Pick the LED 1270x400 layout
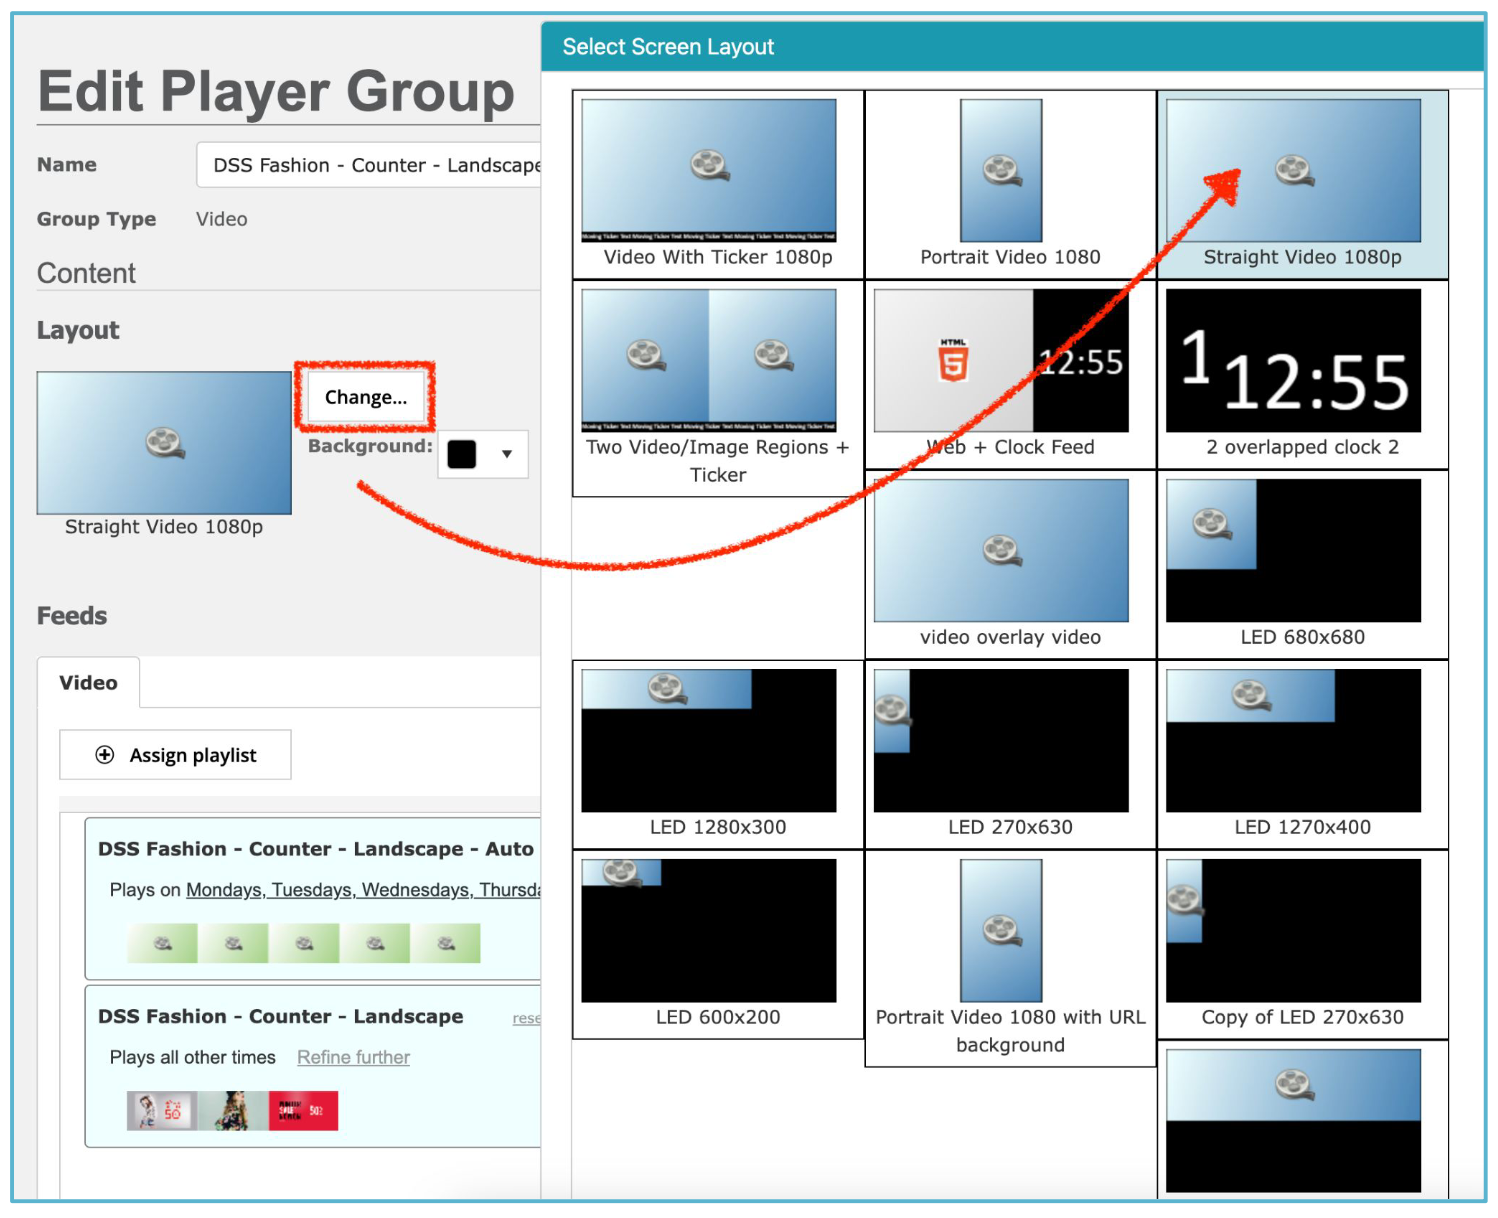 (x=1302, y=754)
